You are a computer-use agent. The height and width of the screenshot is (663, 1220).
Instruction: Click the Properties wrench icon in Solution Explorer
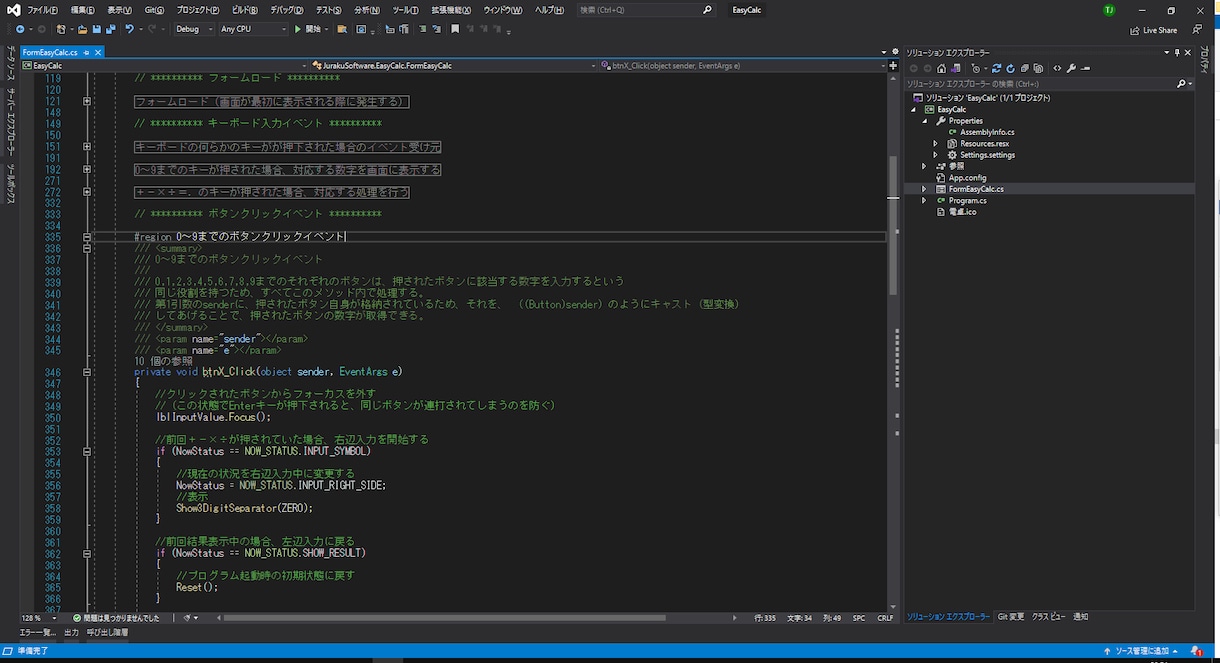pyautogui.click(x=1071, y=68)
